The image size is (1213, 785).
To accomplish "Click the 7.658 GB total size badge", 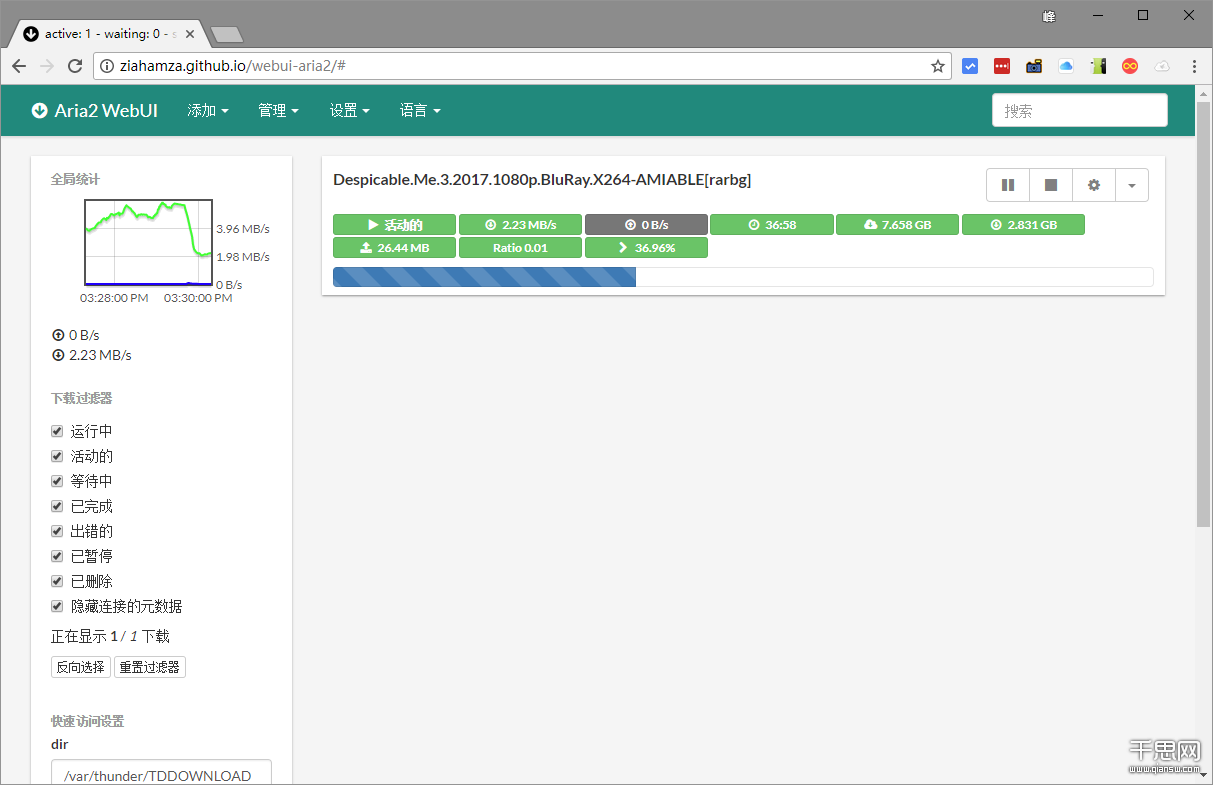I will coord(897,225).
